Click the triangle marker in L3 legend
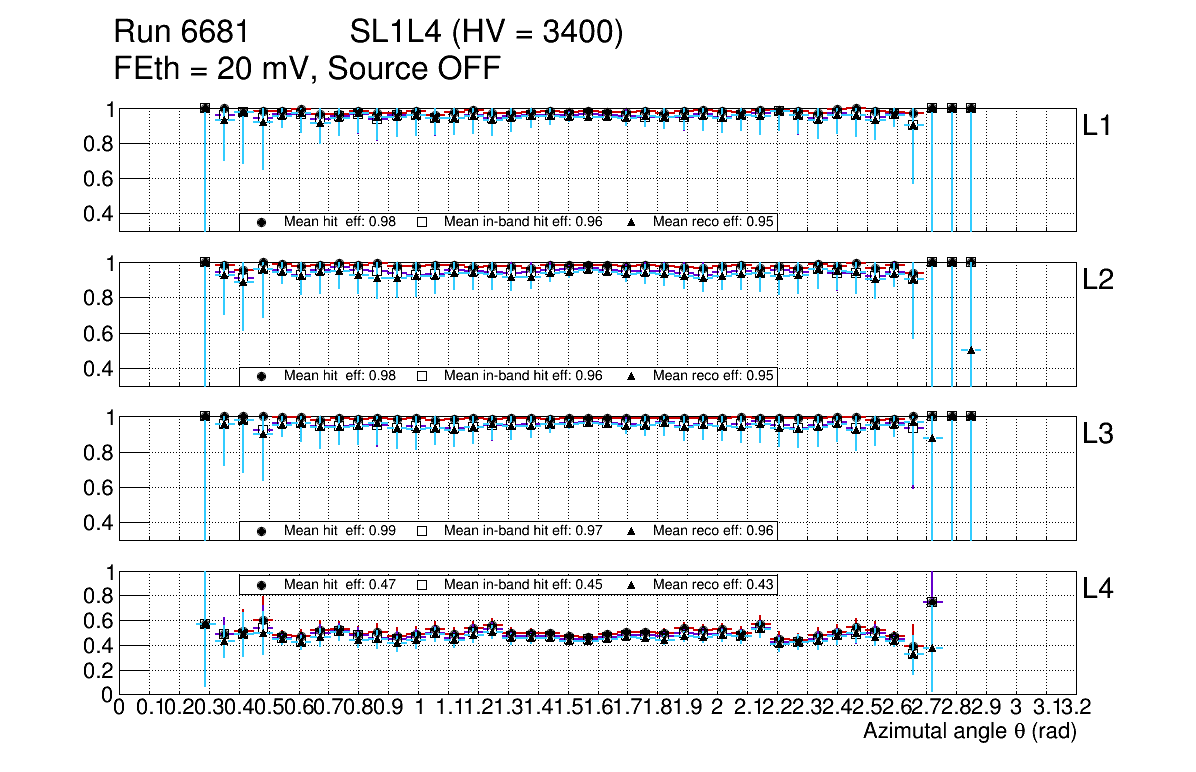The width and height of the screenshot is (1196, 772). point(631,531)
